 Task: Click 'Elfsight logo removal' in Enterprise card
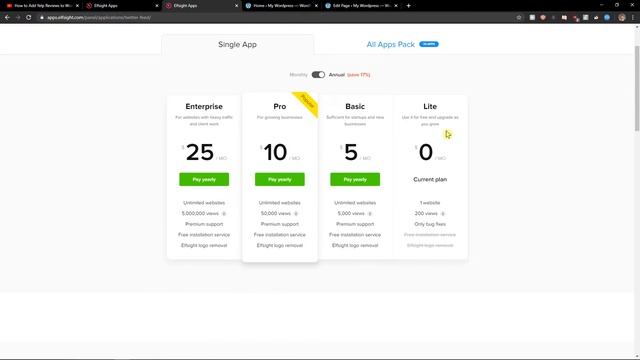coord(204,245)
